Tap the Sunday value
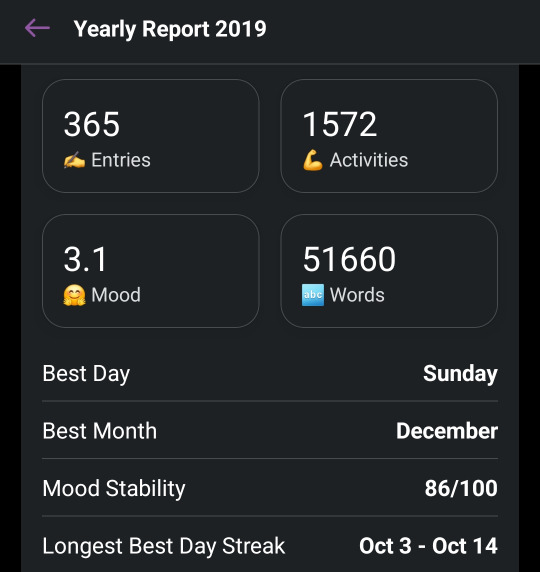 (x=460, y=374)
